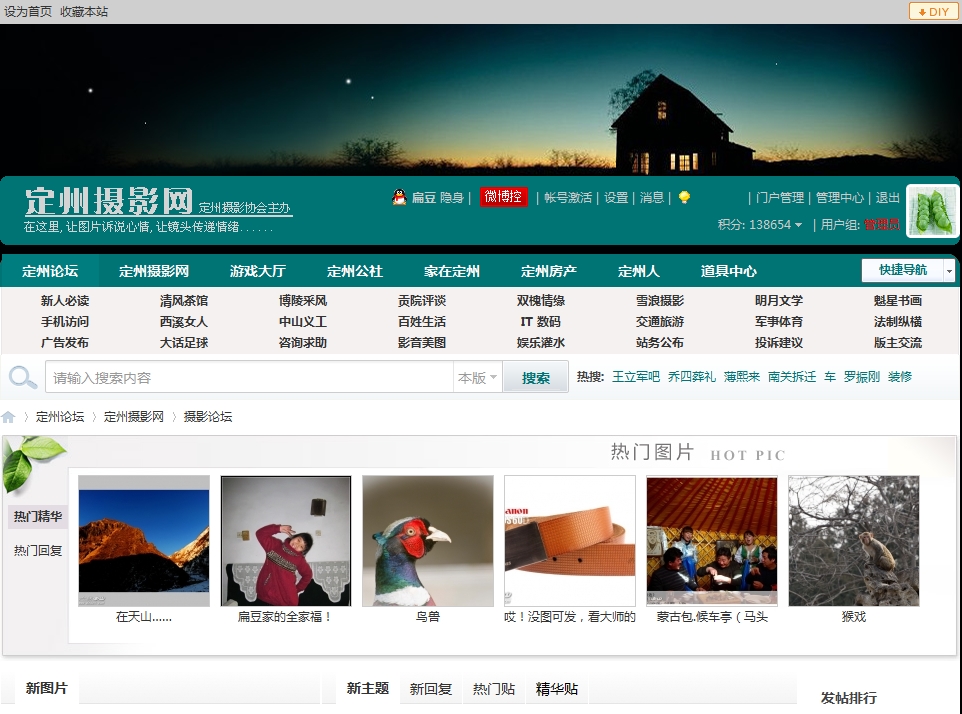Select 热门回复 side tab
This screenshot has height=714, width=962.
click(38, 551)
